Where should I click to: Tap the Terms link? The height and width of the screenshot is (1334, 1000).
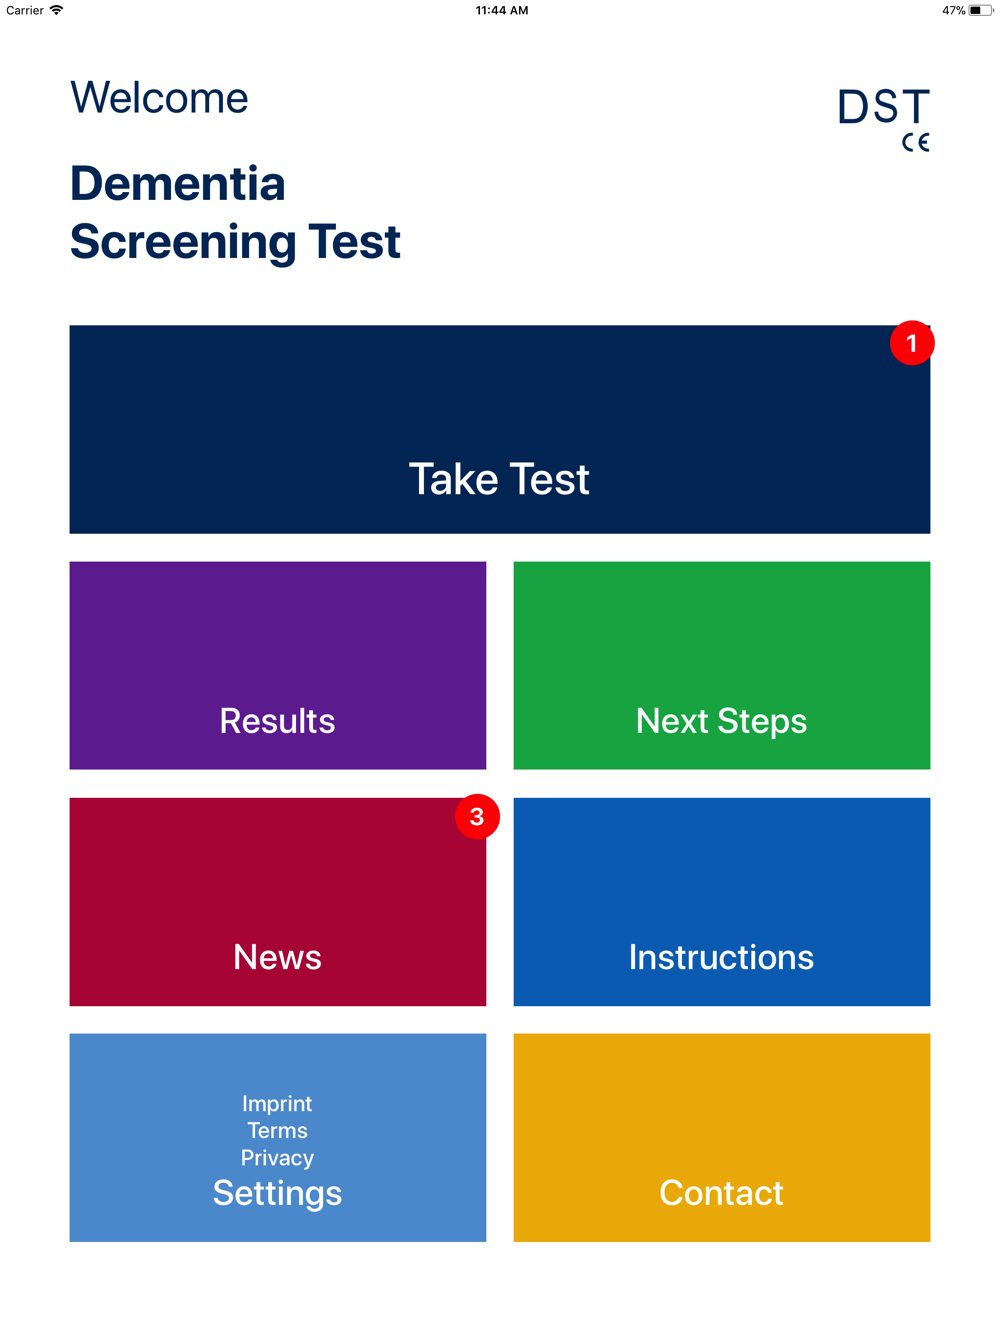pos(277,1130)
